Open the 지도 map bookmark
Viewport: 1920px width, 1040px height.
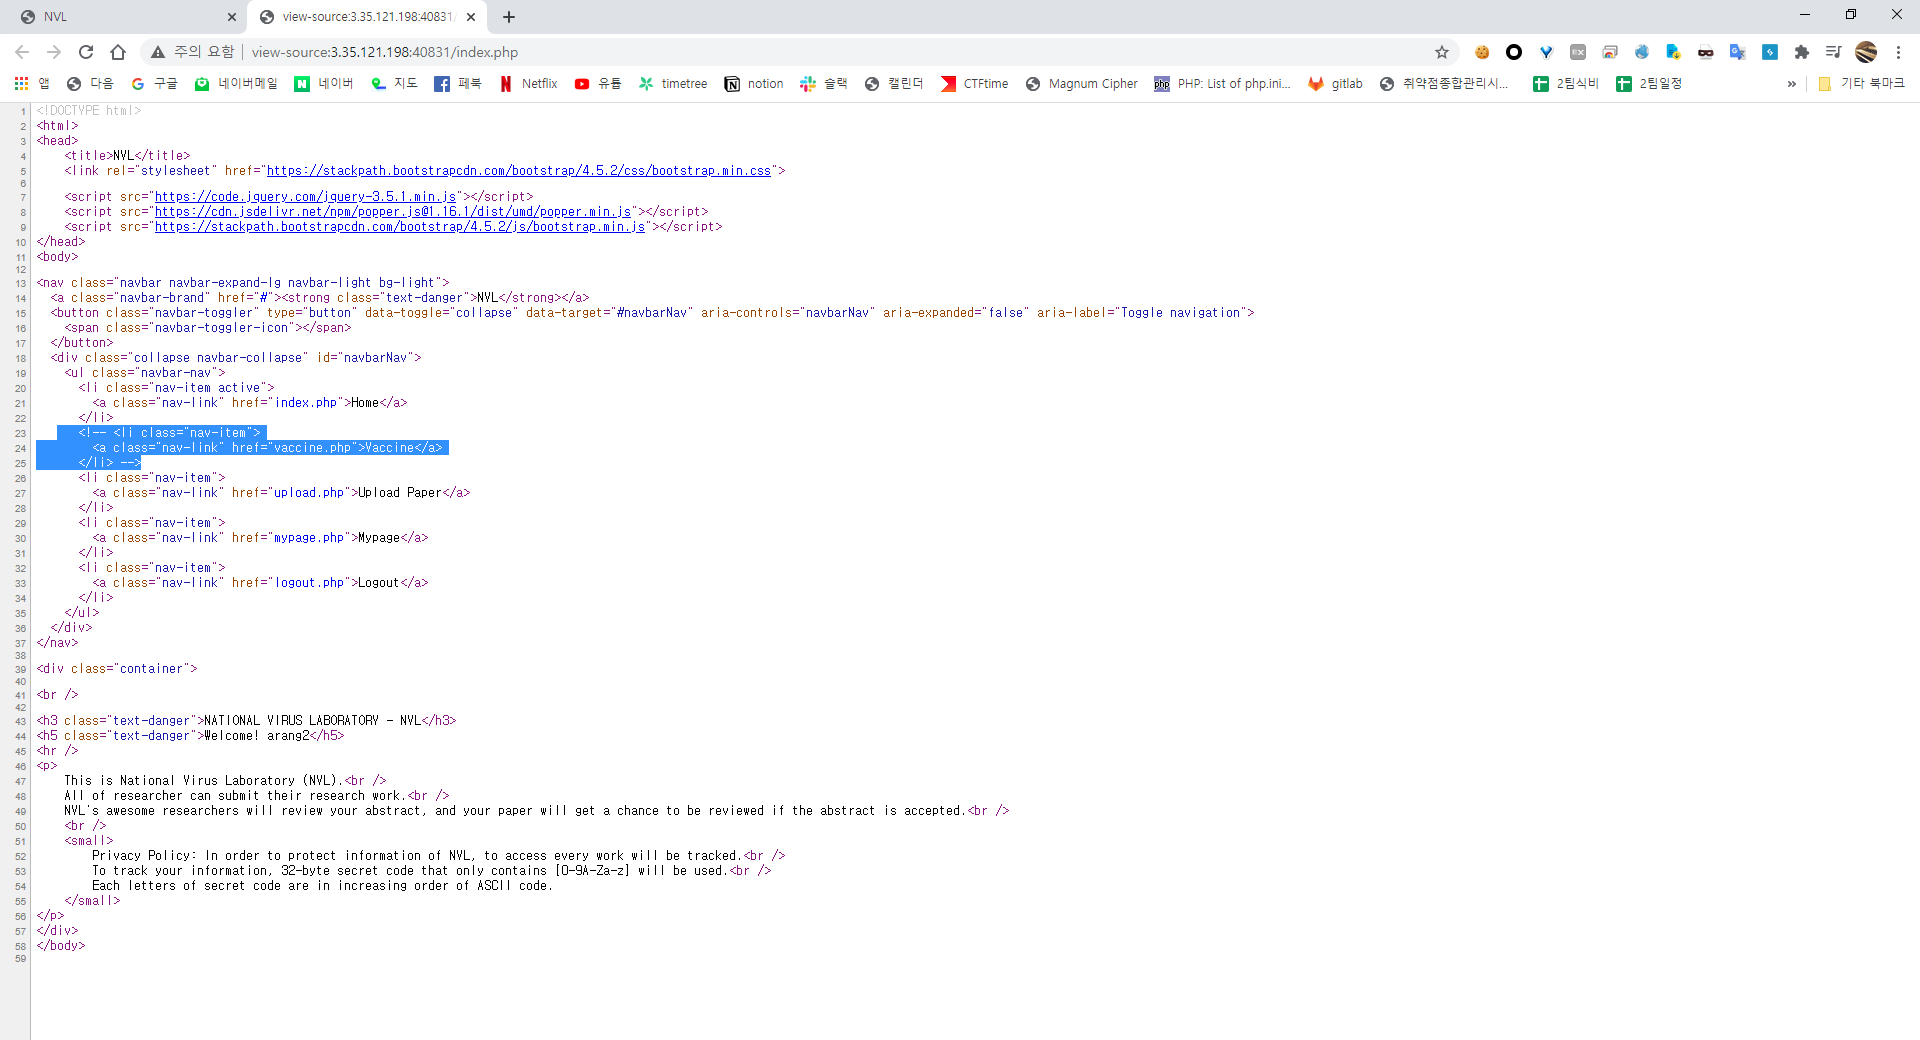[394, 84]
